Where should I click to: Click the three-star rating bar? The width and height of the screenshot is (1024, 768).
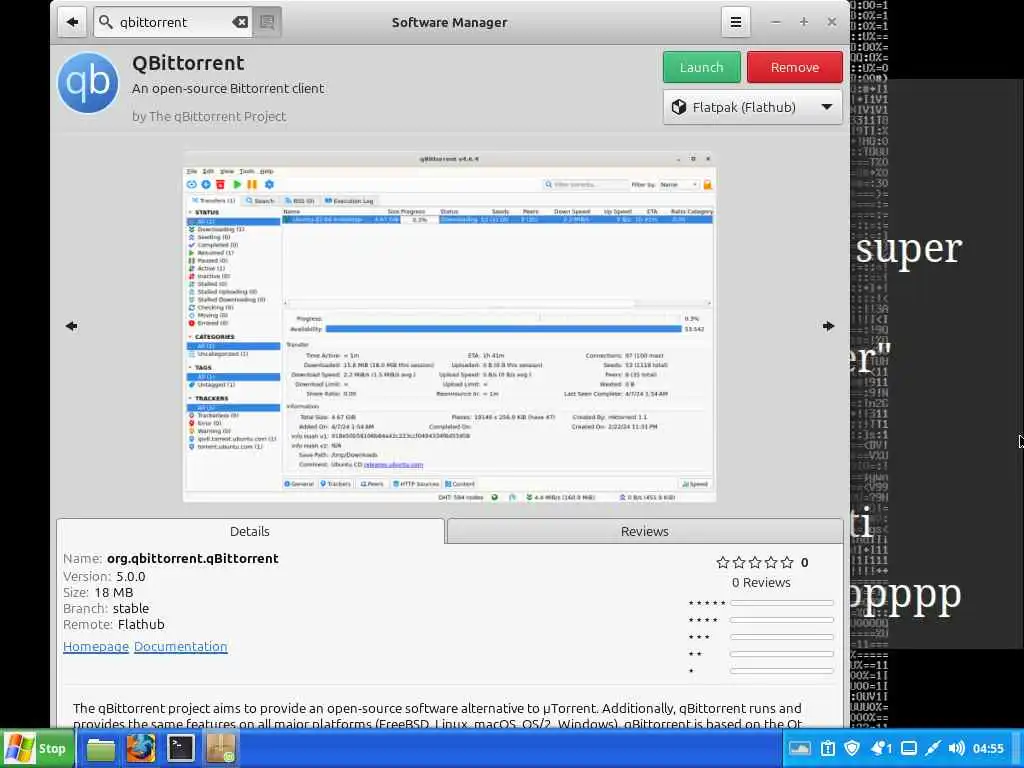782,637
